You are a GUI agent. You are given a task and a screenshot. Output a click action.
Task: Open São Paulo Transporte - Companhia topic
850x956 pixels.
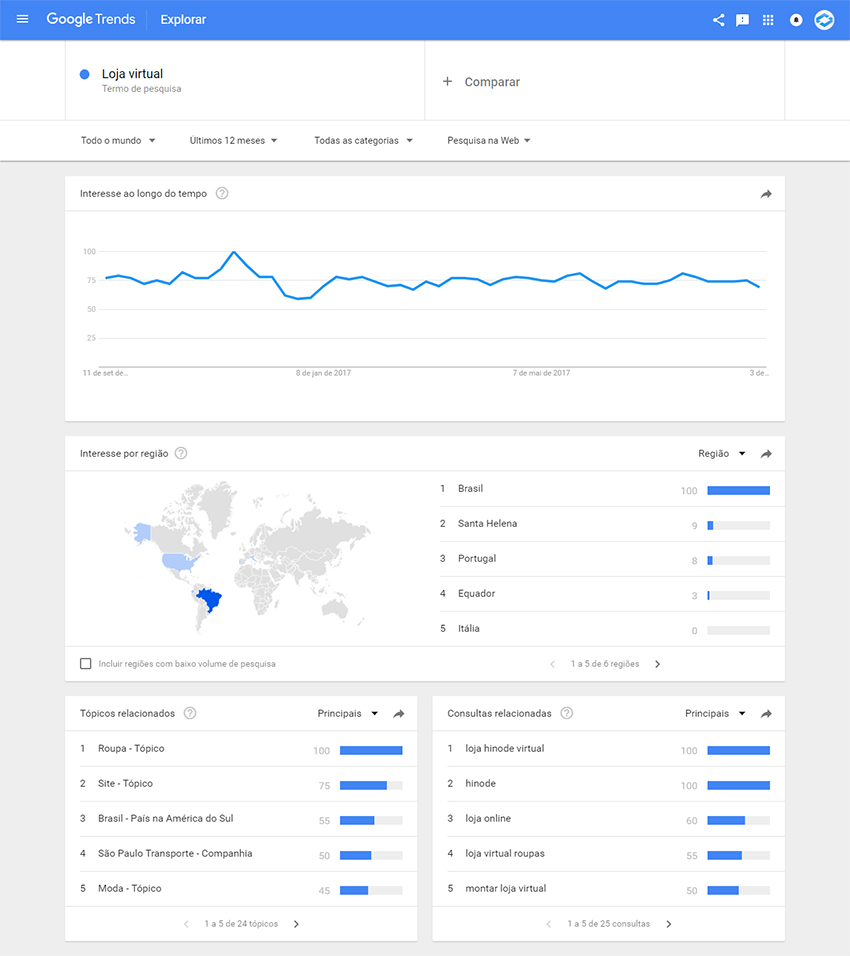(x=241, y=854)
